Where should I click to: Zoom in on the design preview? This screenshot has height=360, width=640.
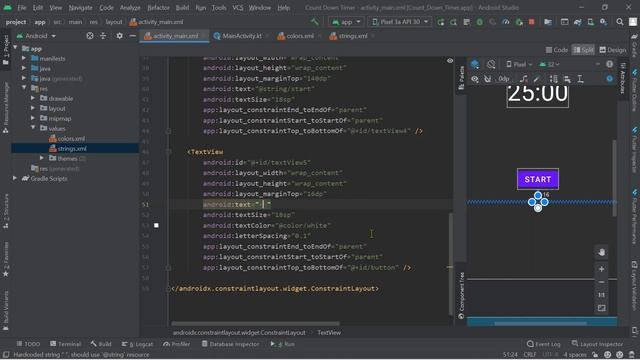pyautogui.click(x=602, y=269)
